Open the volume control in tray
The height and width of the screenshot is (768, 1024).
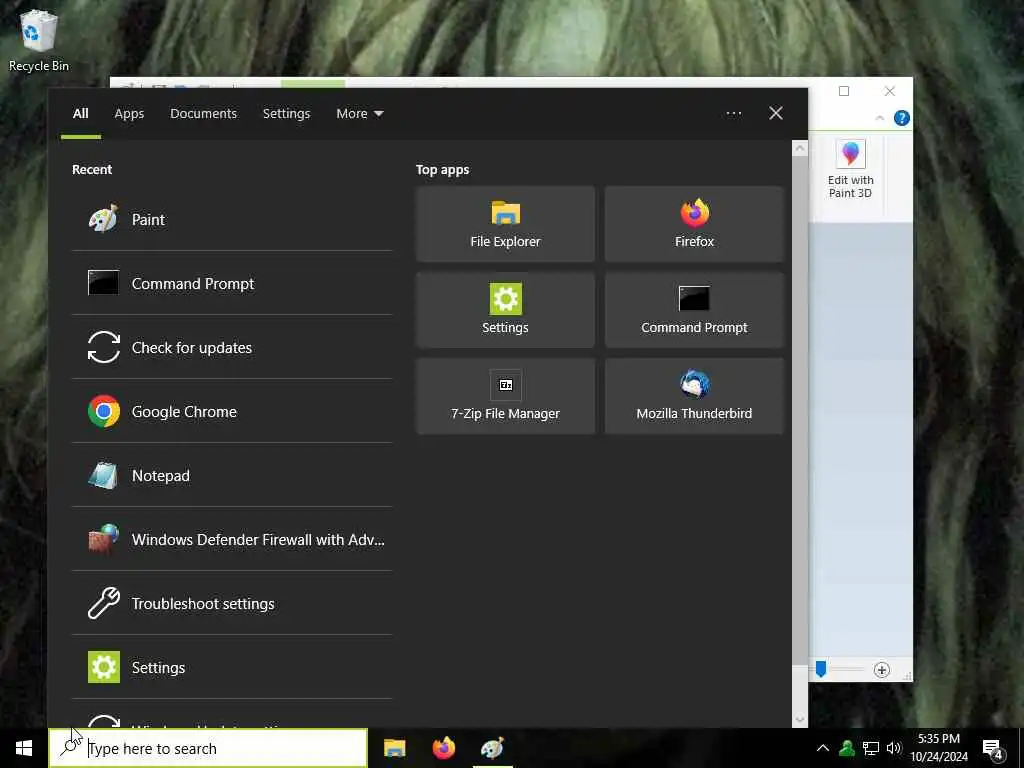[894, 748]
